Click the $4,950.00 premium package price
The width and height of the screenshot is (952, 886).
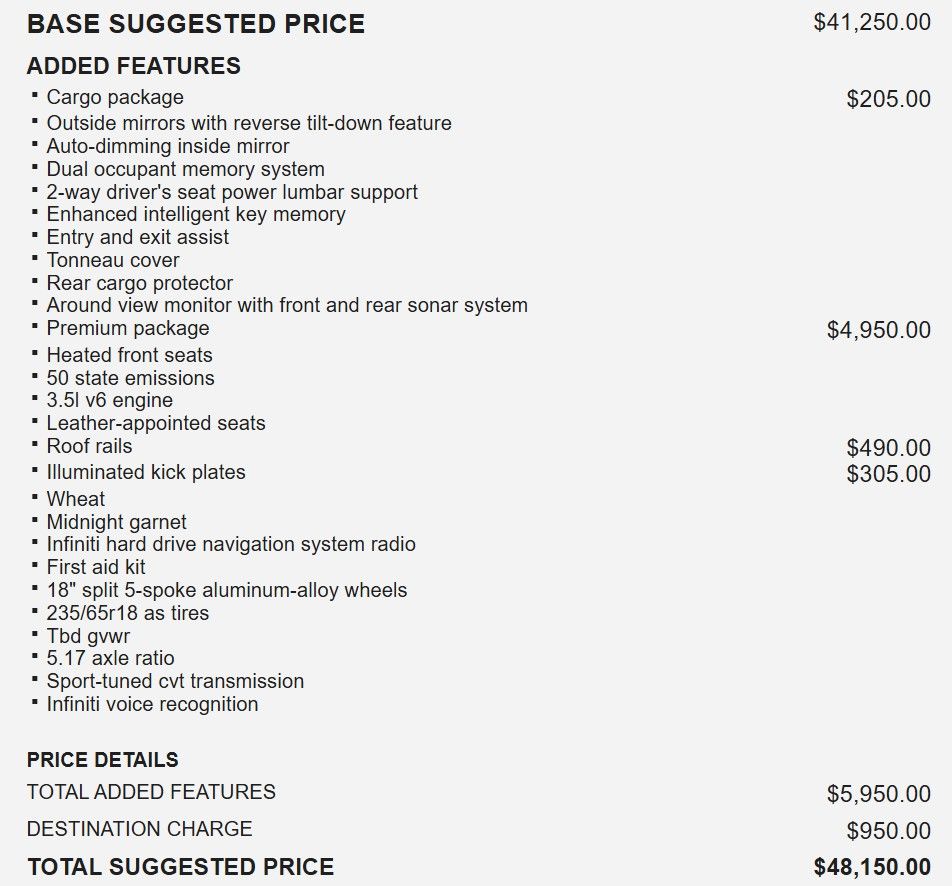[x=878, y=330]
